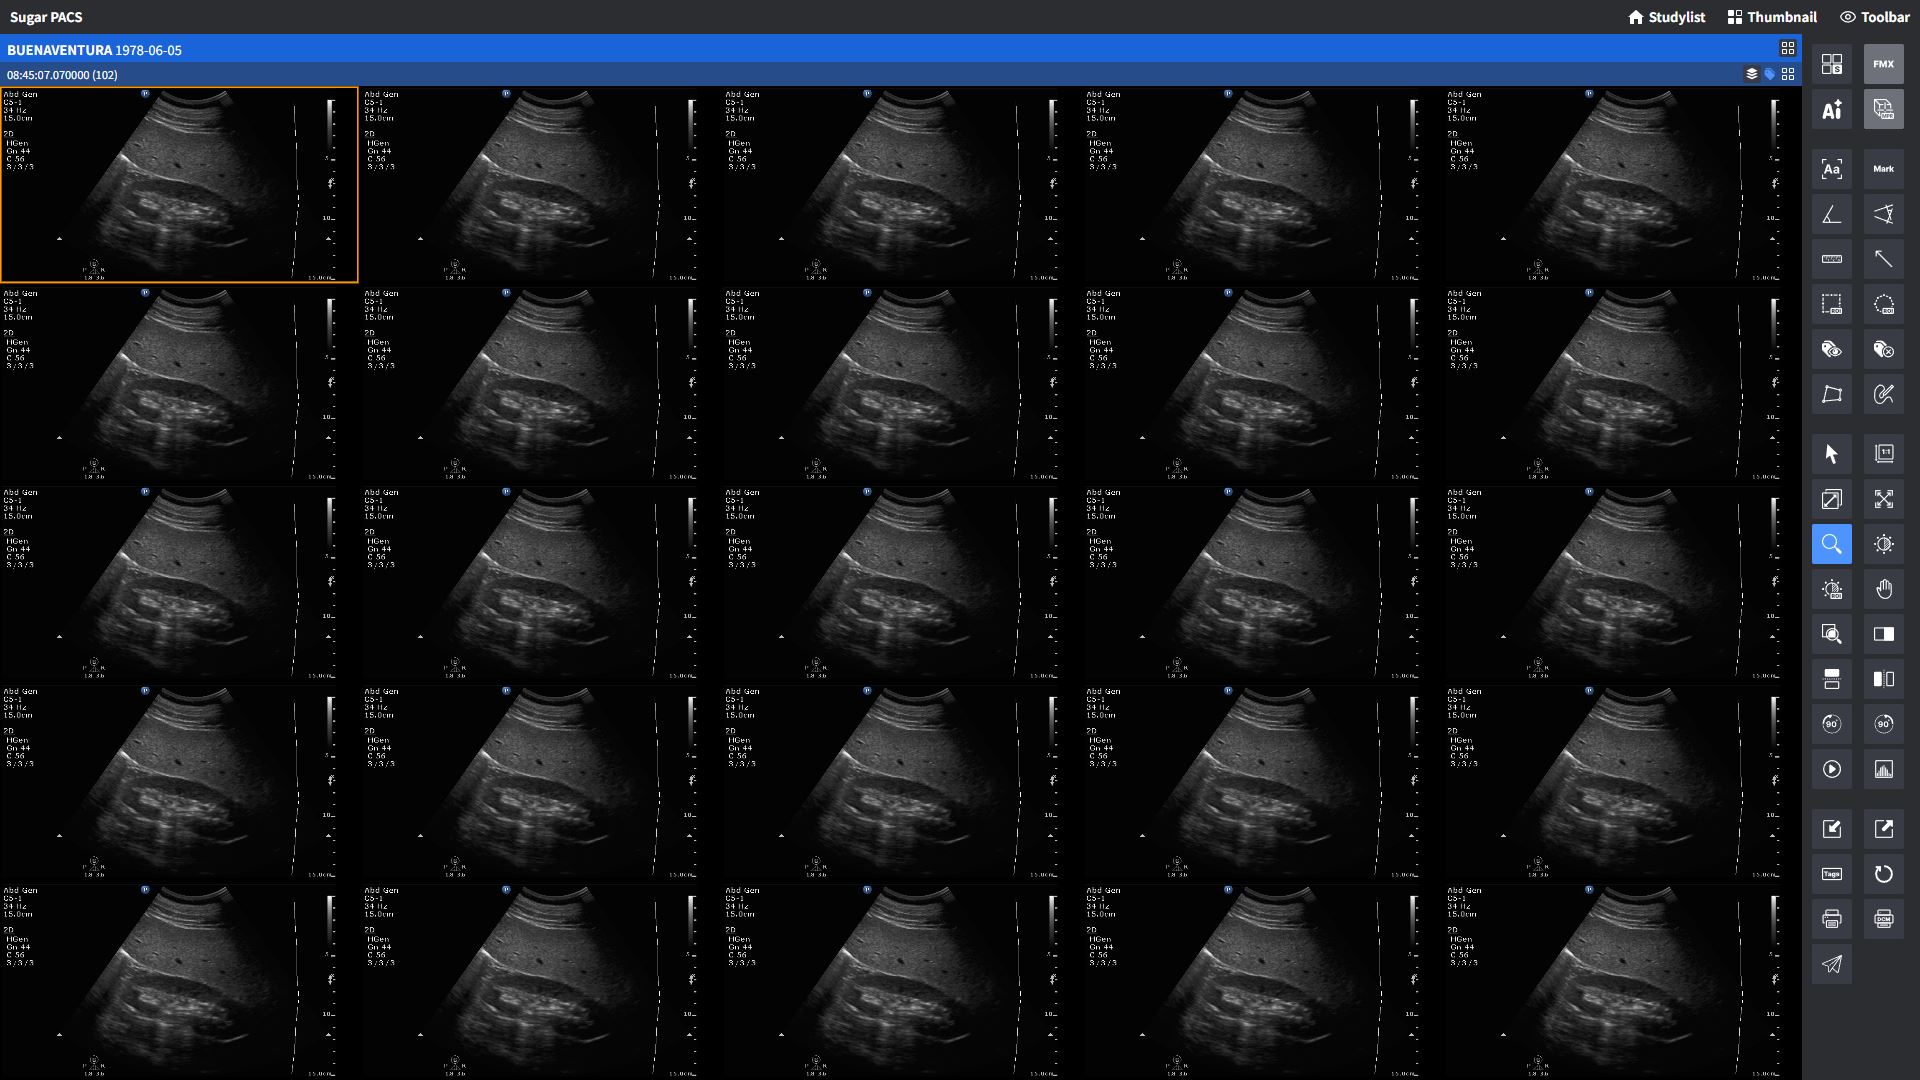Select the orange-highlighted first ultrasound frame
1920x1080 pixels.
[179, 185]
